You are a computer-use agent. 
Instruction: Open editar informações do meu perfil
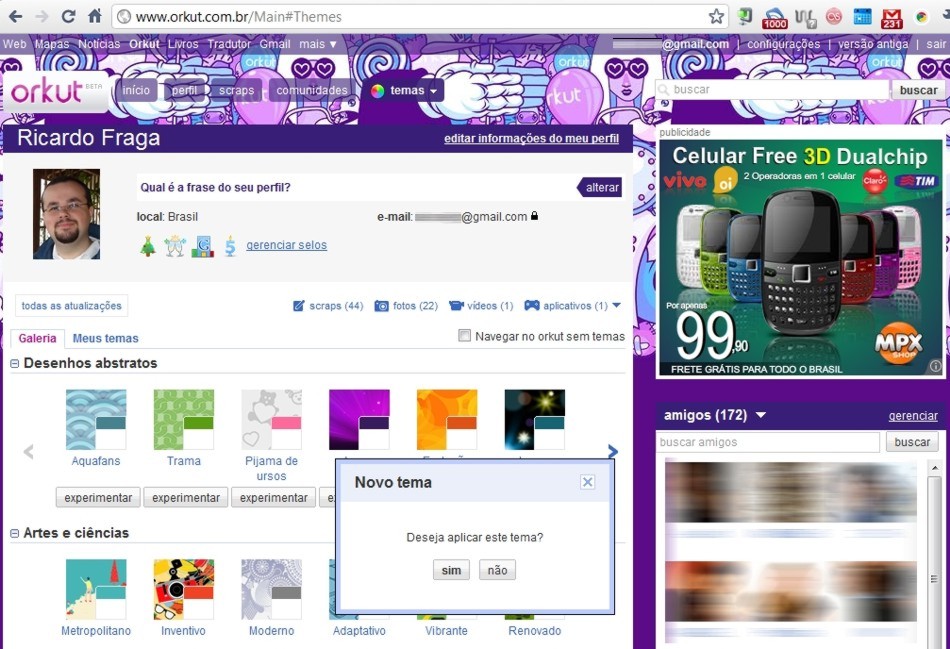(532, 137)
